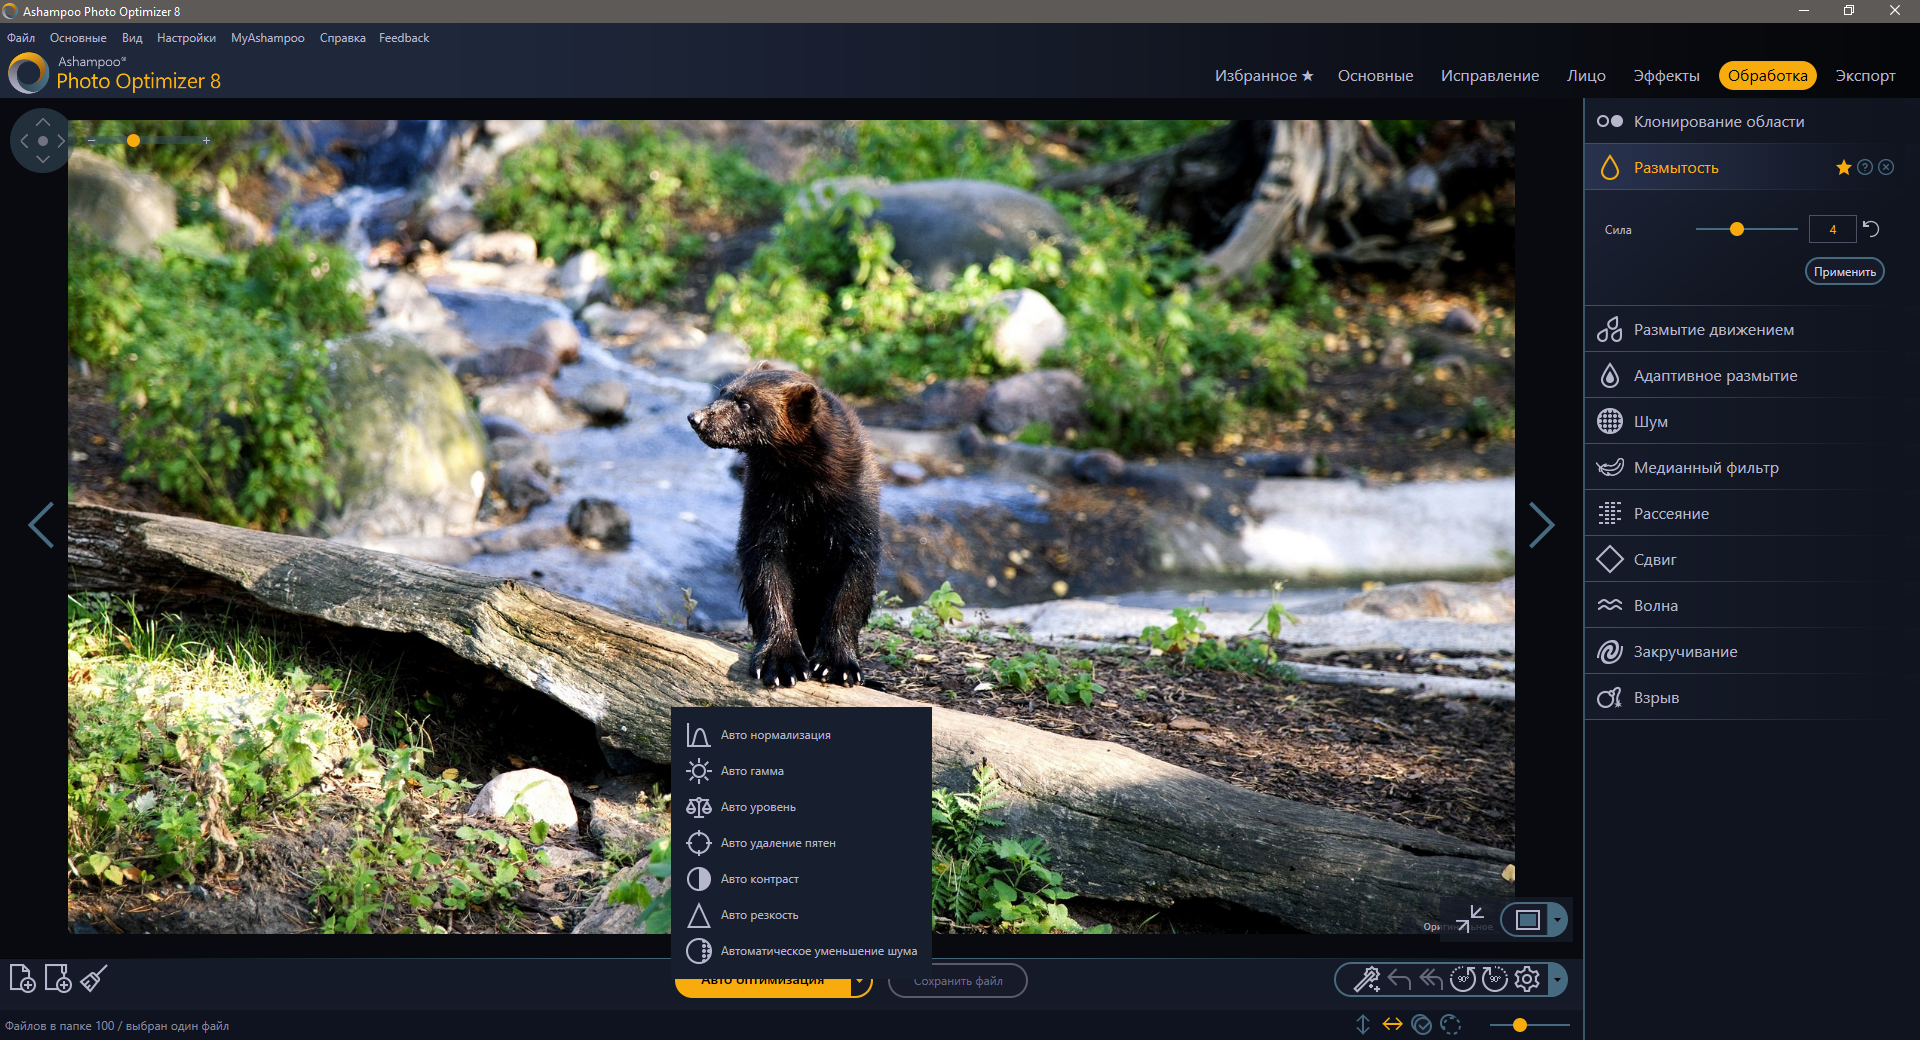The height and width of the screenshot is (1040, 1920).
Task: Rotate image 90° clockwise
Action: coord(1495,979)
